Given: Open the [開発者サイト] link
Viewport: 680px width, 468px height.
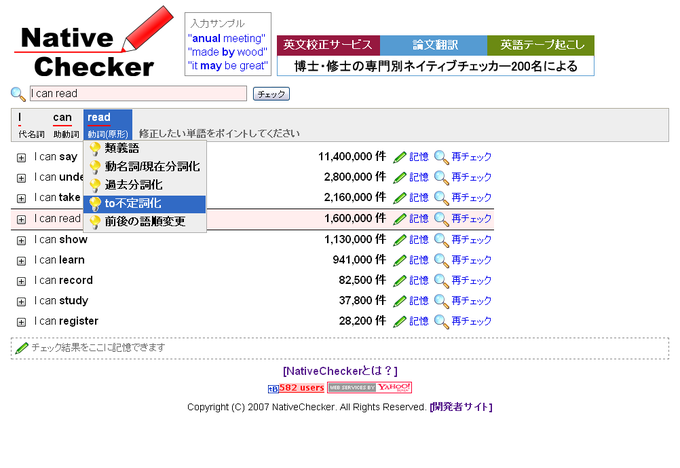Looking at the screenshot, I should 461,407.
